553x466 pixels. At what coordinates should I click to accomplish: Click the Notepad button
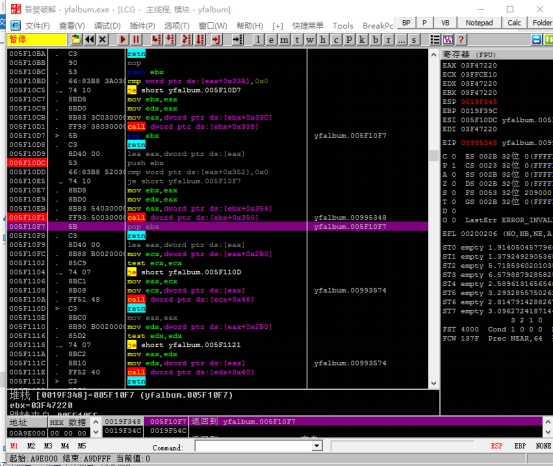479,23
